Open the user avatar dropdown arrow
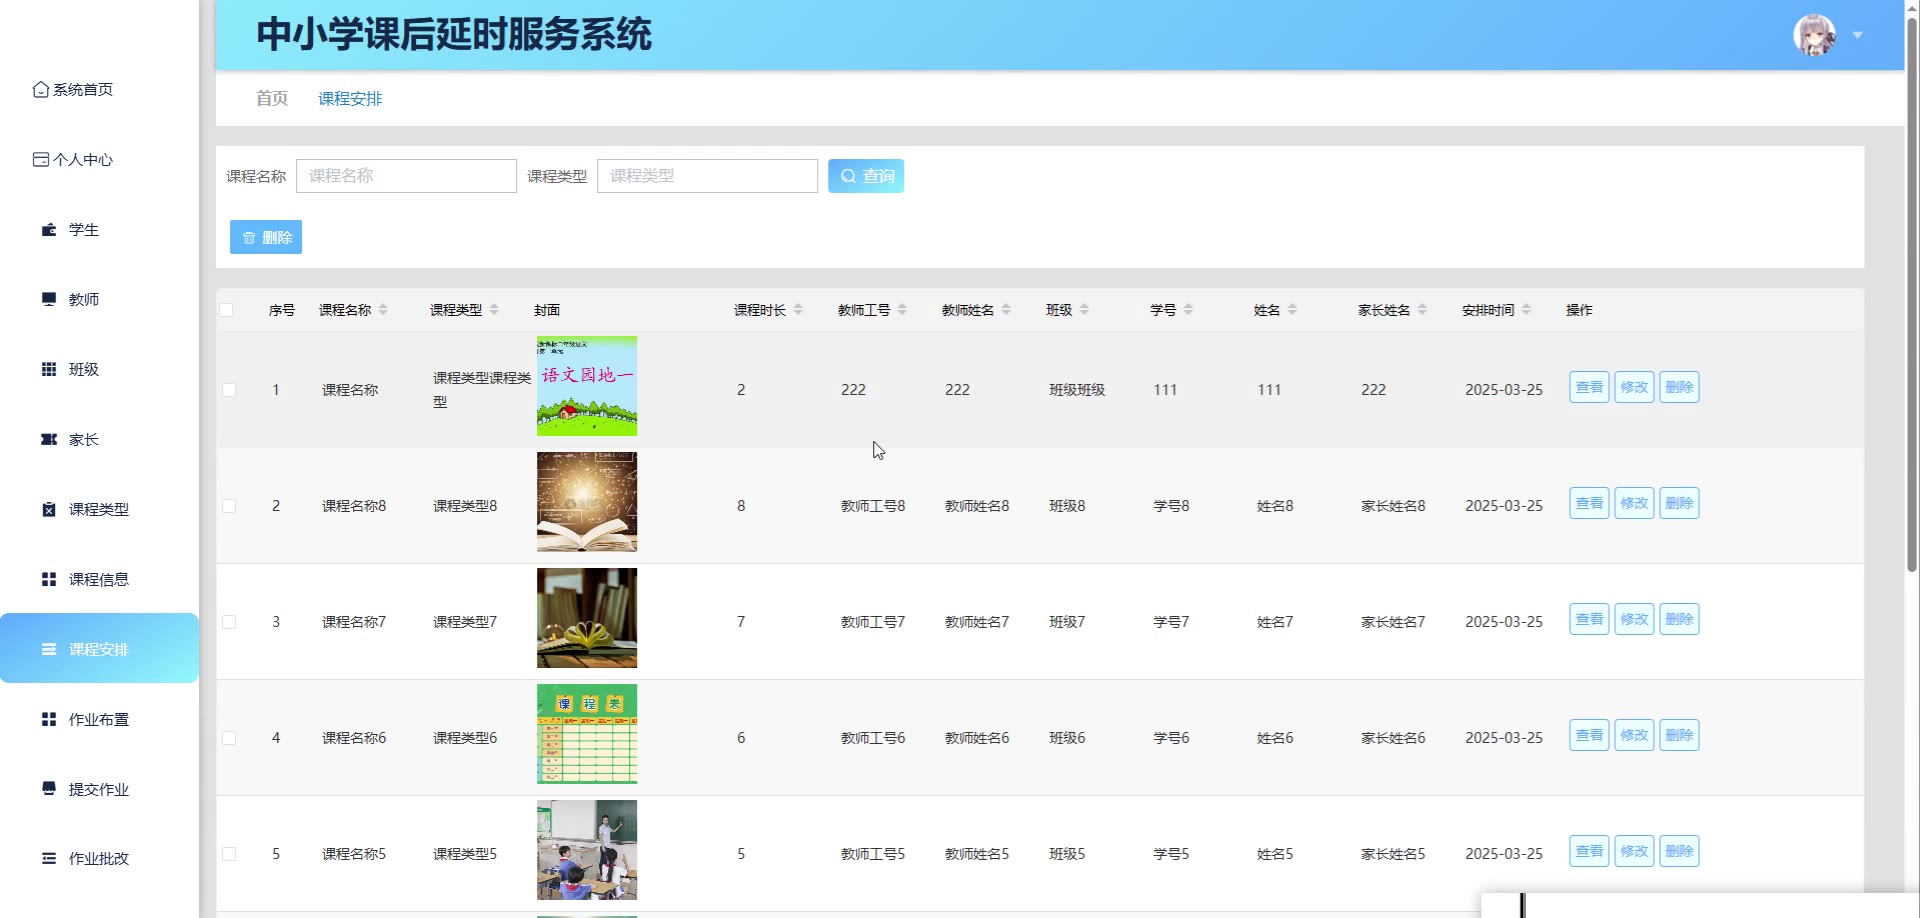The image size is (1920, 918). click(1857, 35)
